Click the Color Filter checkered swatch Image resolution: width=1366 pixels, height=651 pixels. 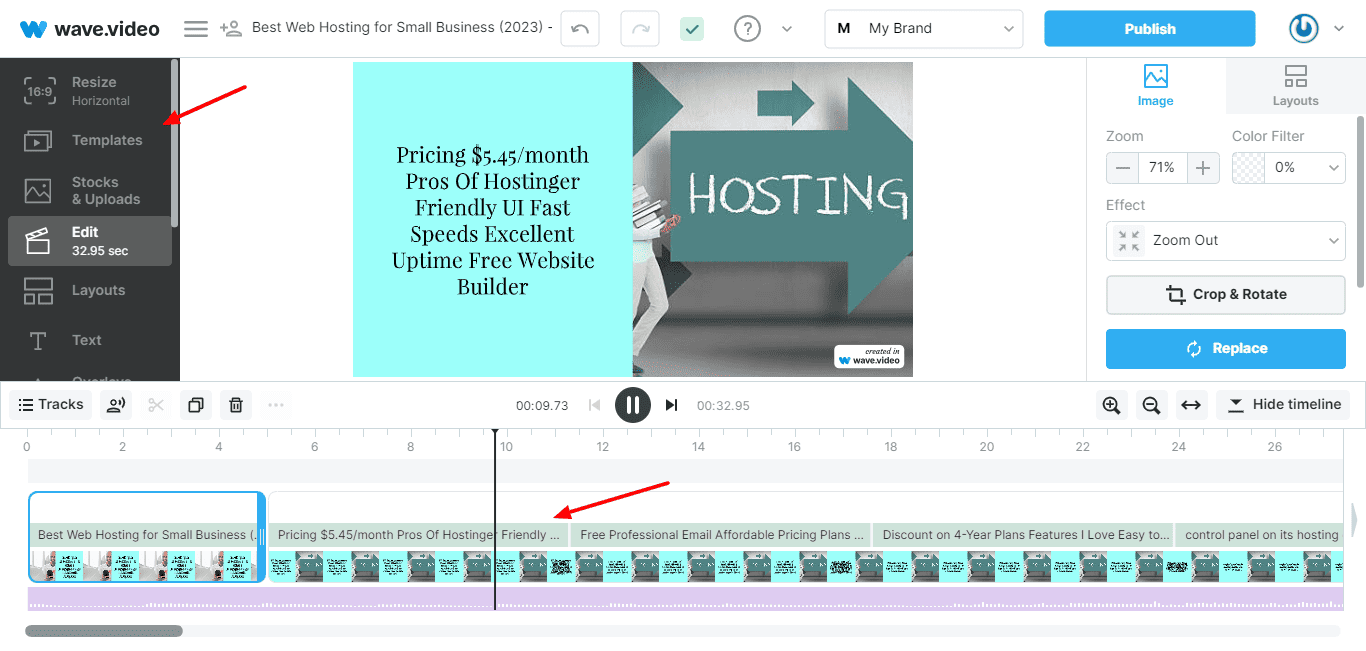click(x=1248, y=168)
